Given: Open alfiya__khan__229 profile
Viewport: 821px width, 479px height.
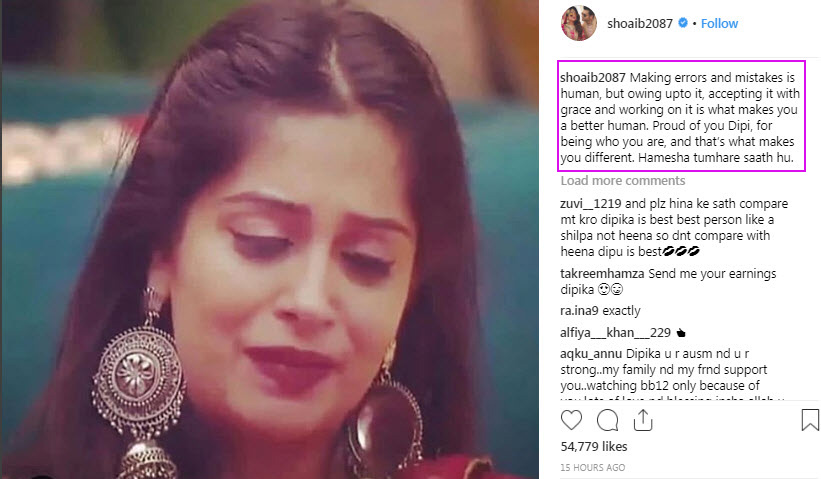Looking at the screenshot, I should coord(615,332).
